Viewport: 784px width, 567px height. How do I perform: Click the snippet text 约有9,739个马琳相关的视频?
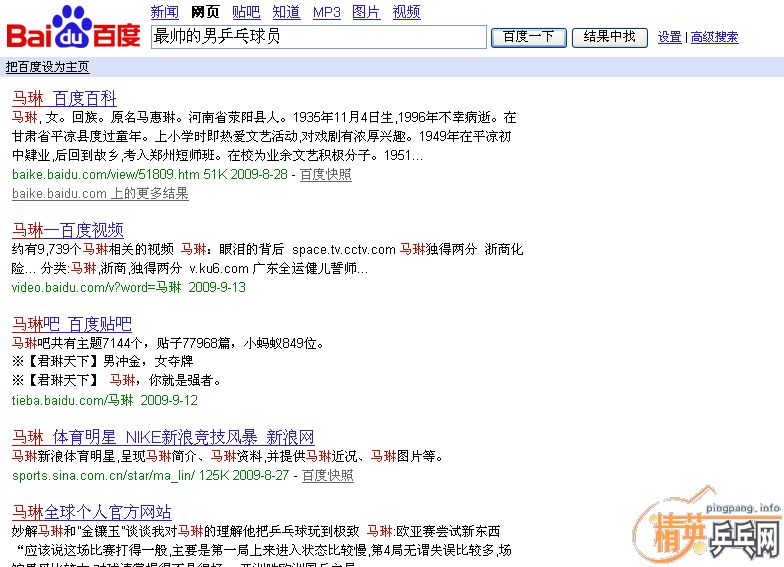(92, 249)
